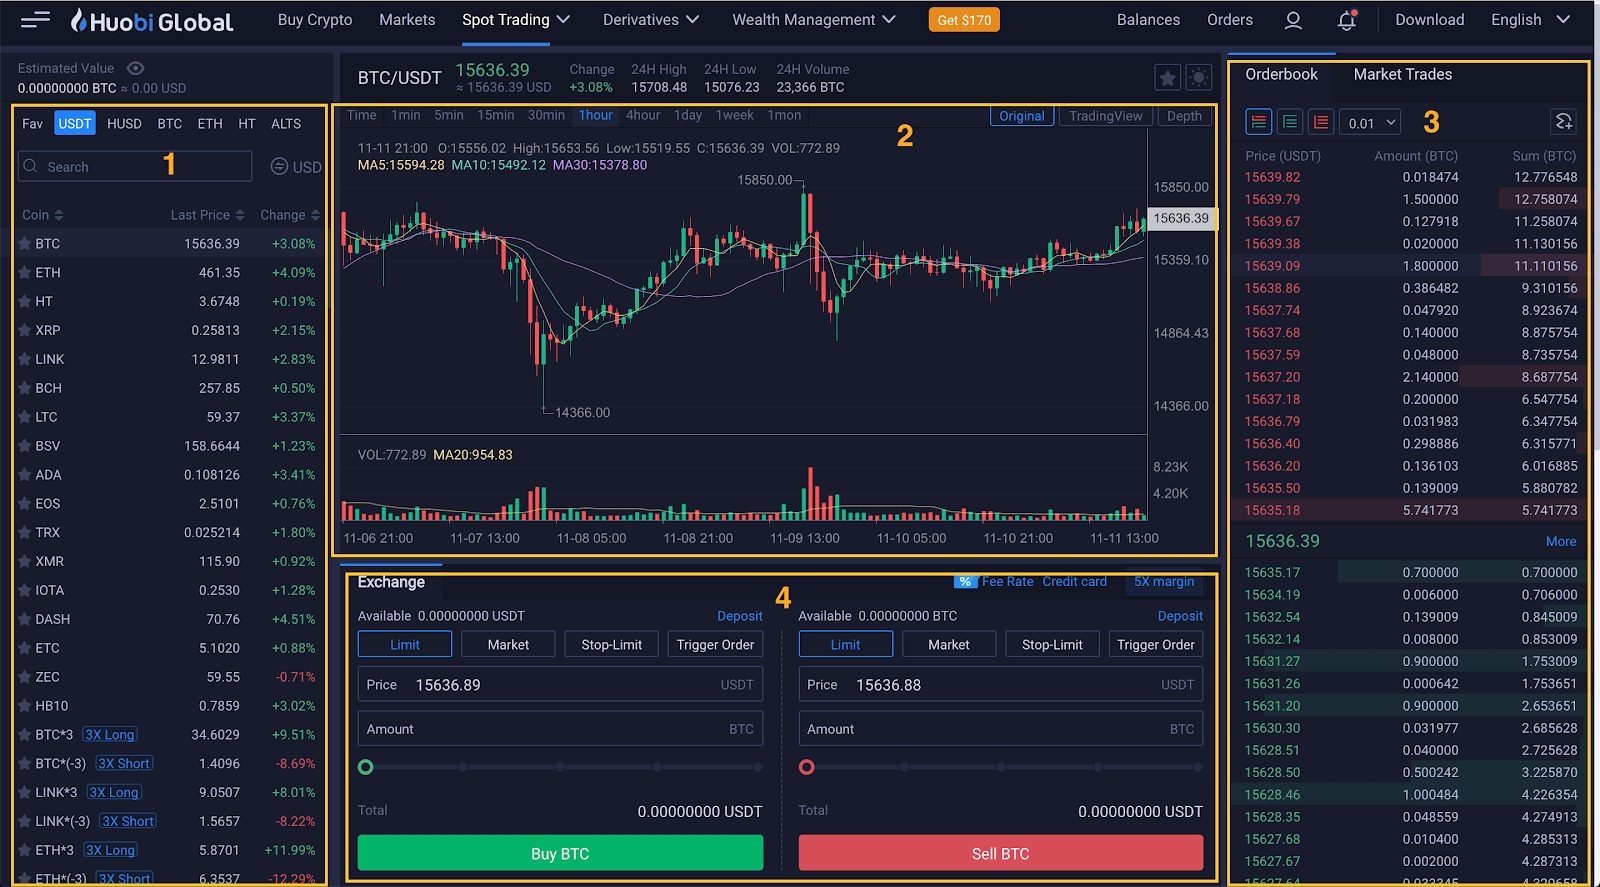Image resolution: width=1600 pixels, height=887 pixels.
Task: Switch to the Market Trades tab
Action: pos(1402,74)
